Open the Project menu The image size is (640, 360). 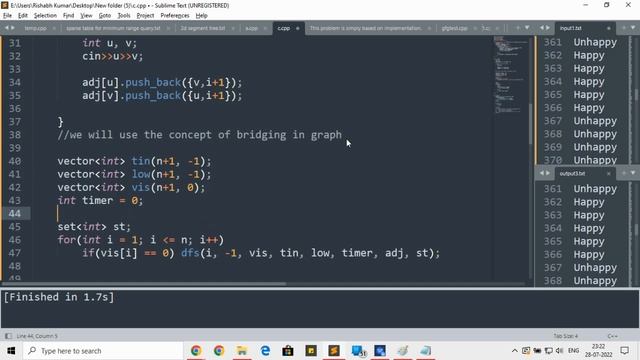tap(145, 16)
